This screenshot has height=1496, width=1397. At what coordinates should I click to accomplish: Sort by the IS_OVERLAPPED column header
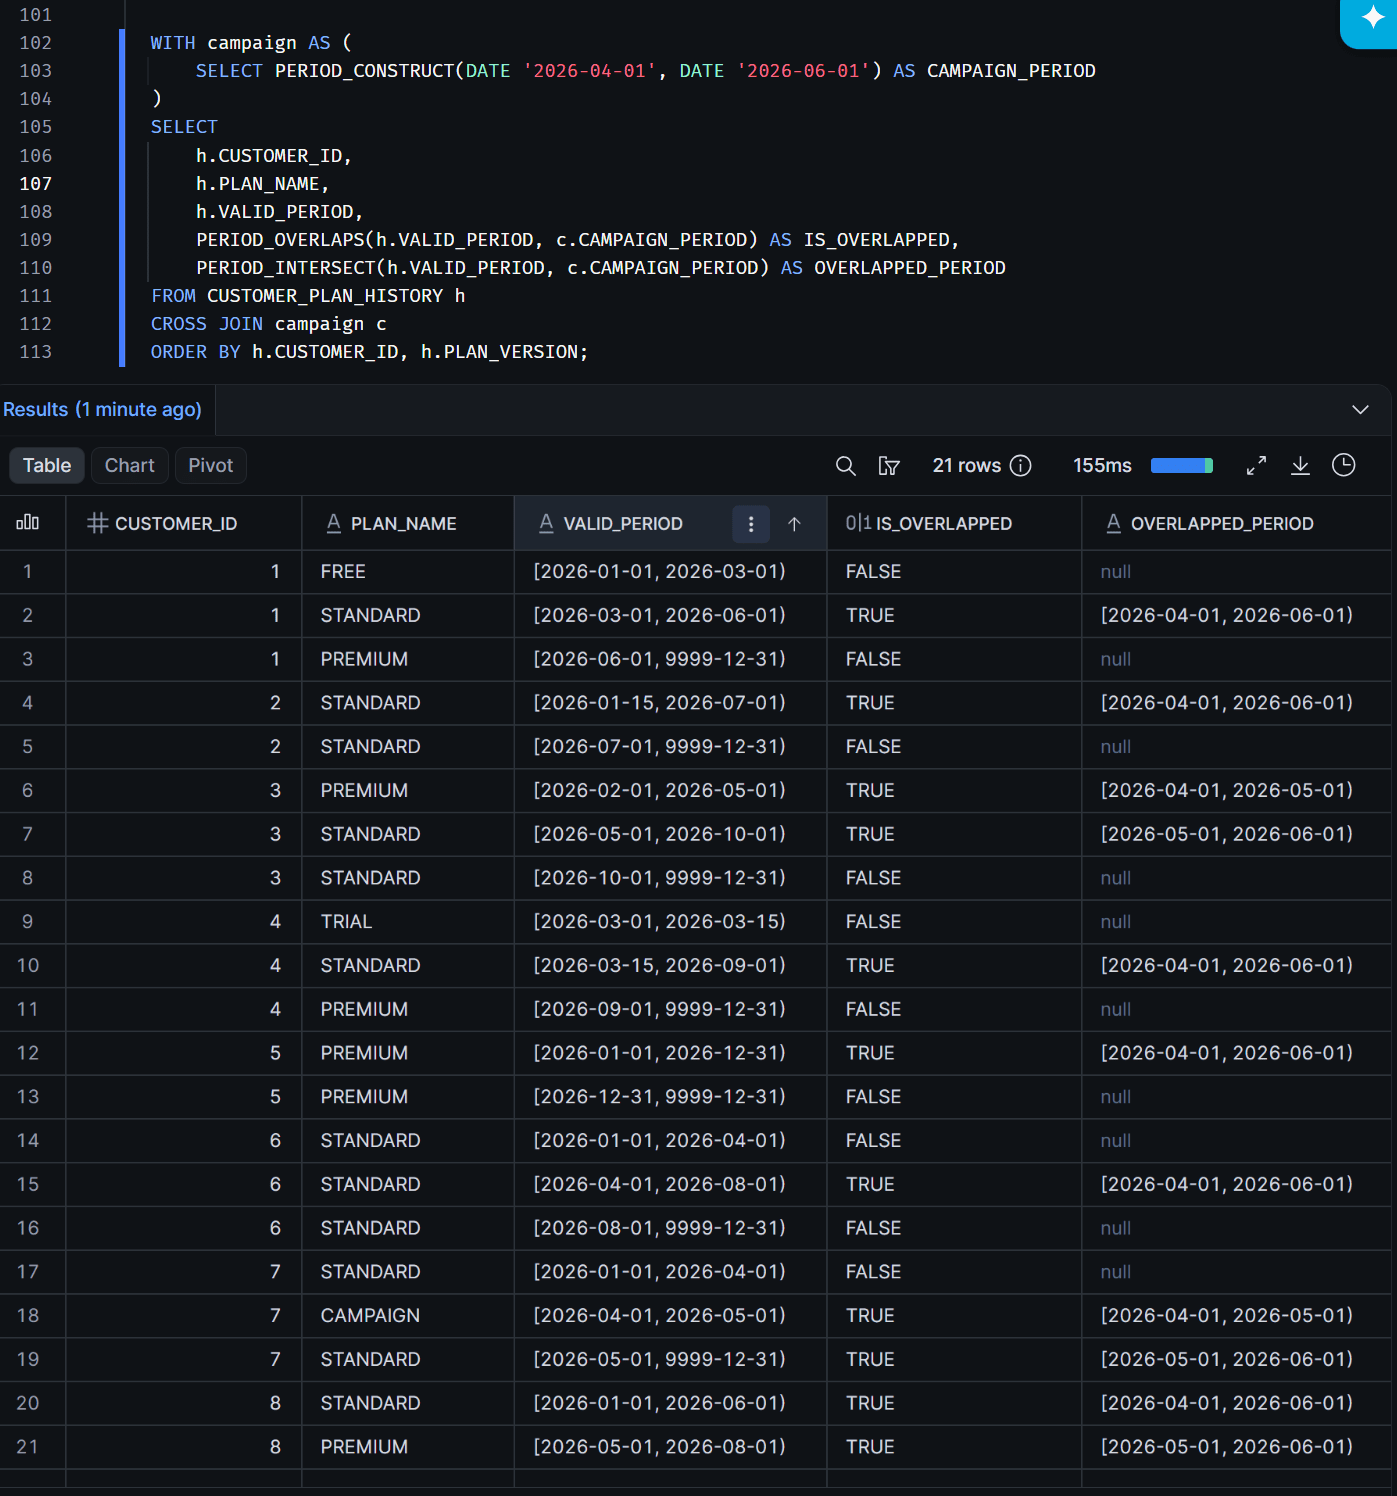944,524
